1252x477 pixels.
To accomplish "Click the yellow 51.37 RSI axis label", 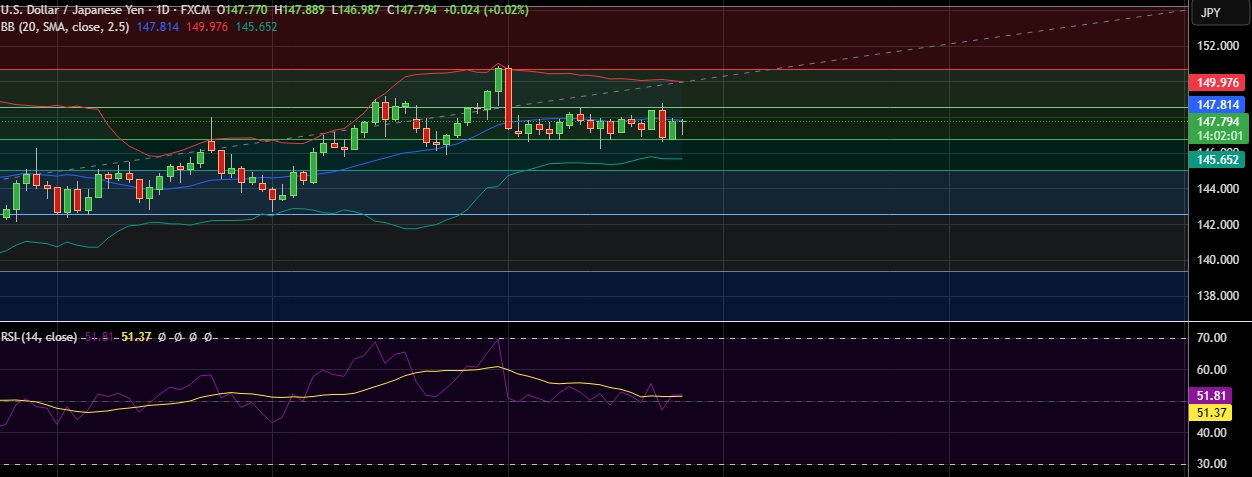I will pos(1212,412).
